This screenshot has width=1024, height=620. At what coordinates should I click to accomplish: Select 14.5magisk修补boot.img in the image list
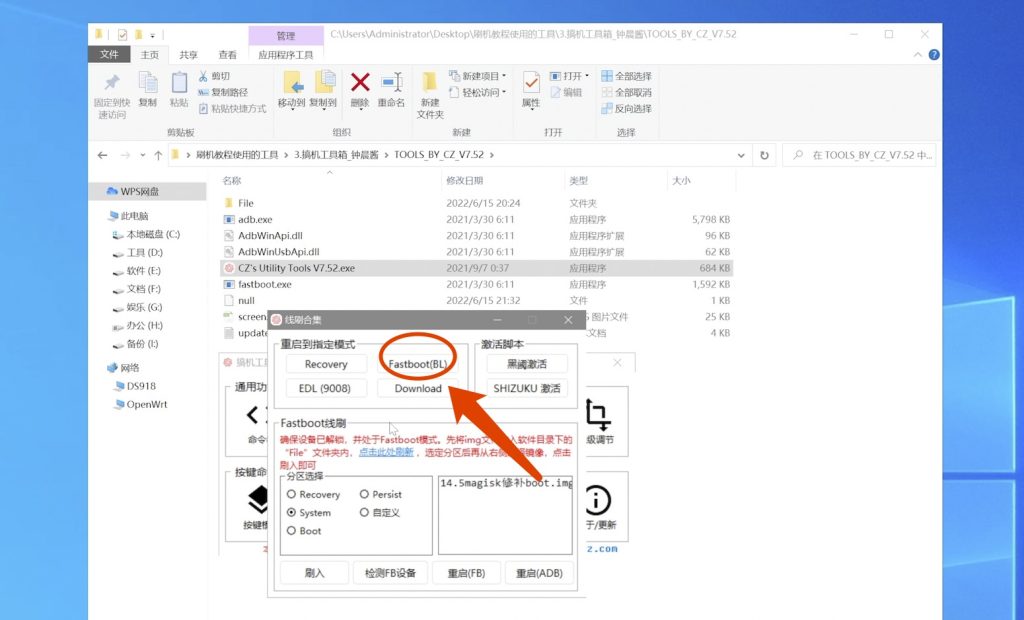pyautogui.click(x=506, y=483)
